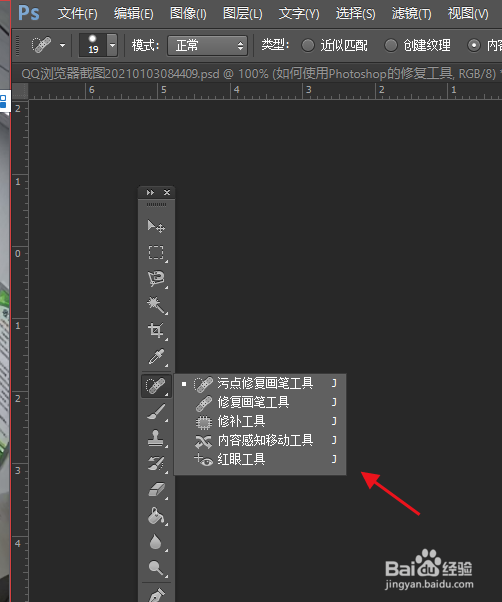The height and width of the screenshot is (602, 502).
Task: Open the 图层(L) menu
Action: 243,14
